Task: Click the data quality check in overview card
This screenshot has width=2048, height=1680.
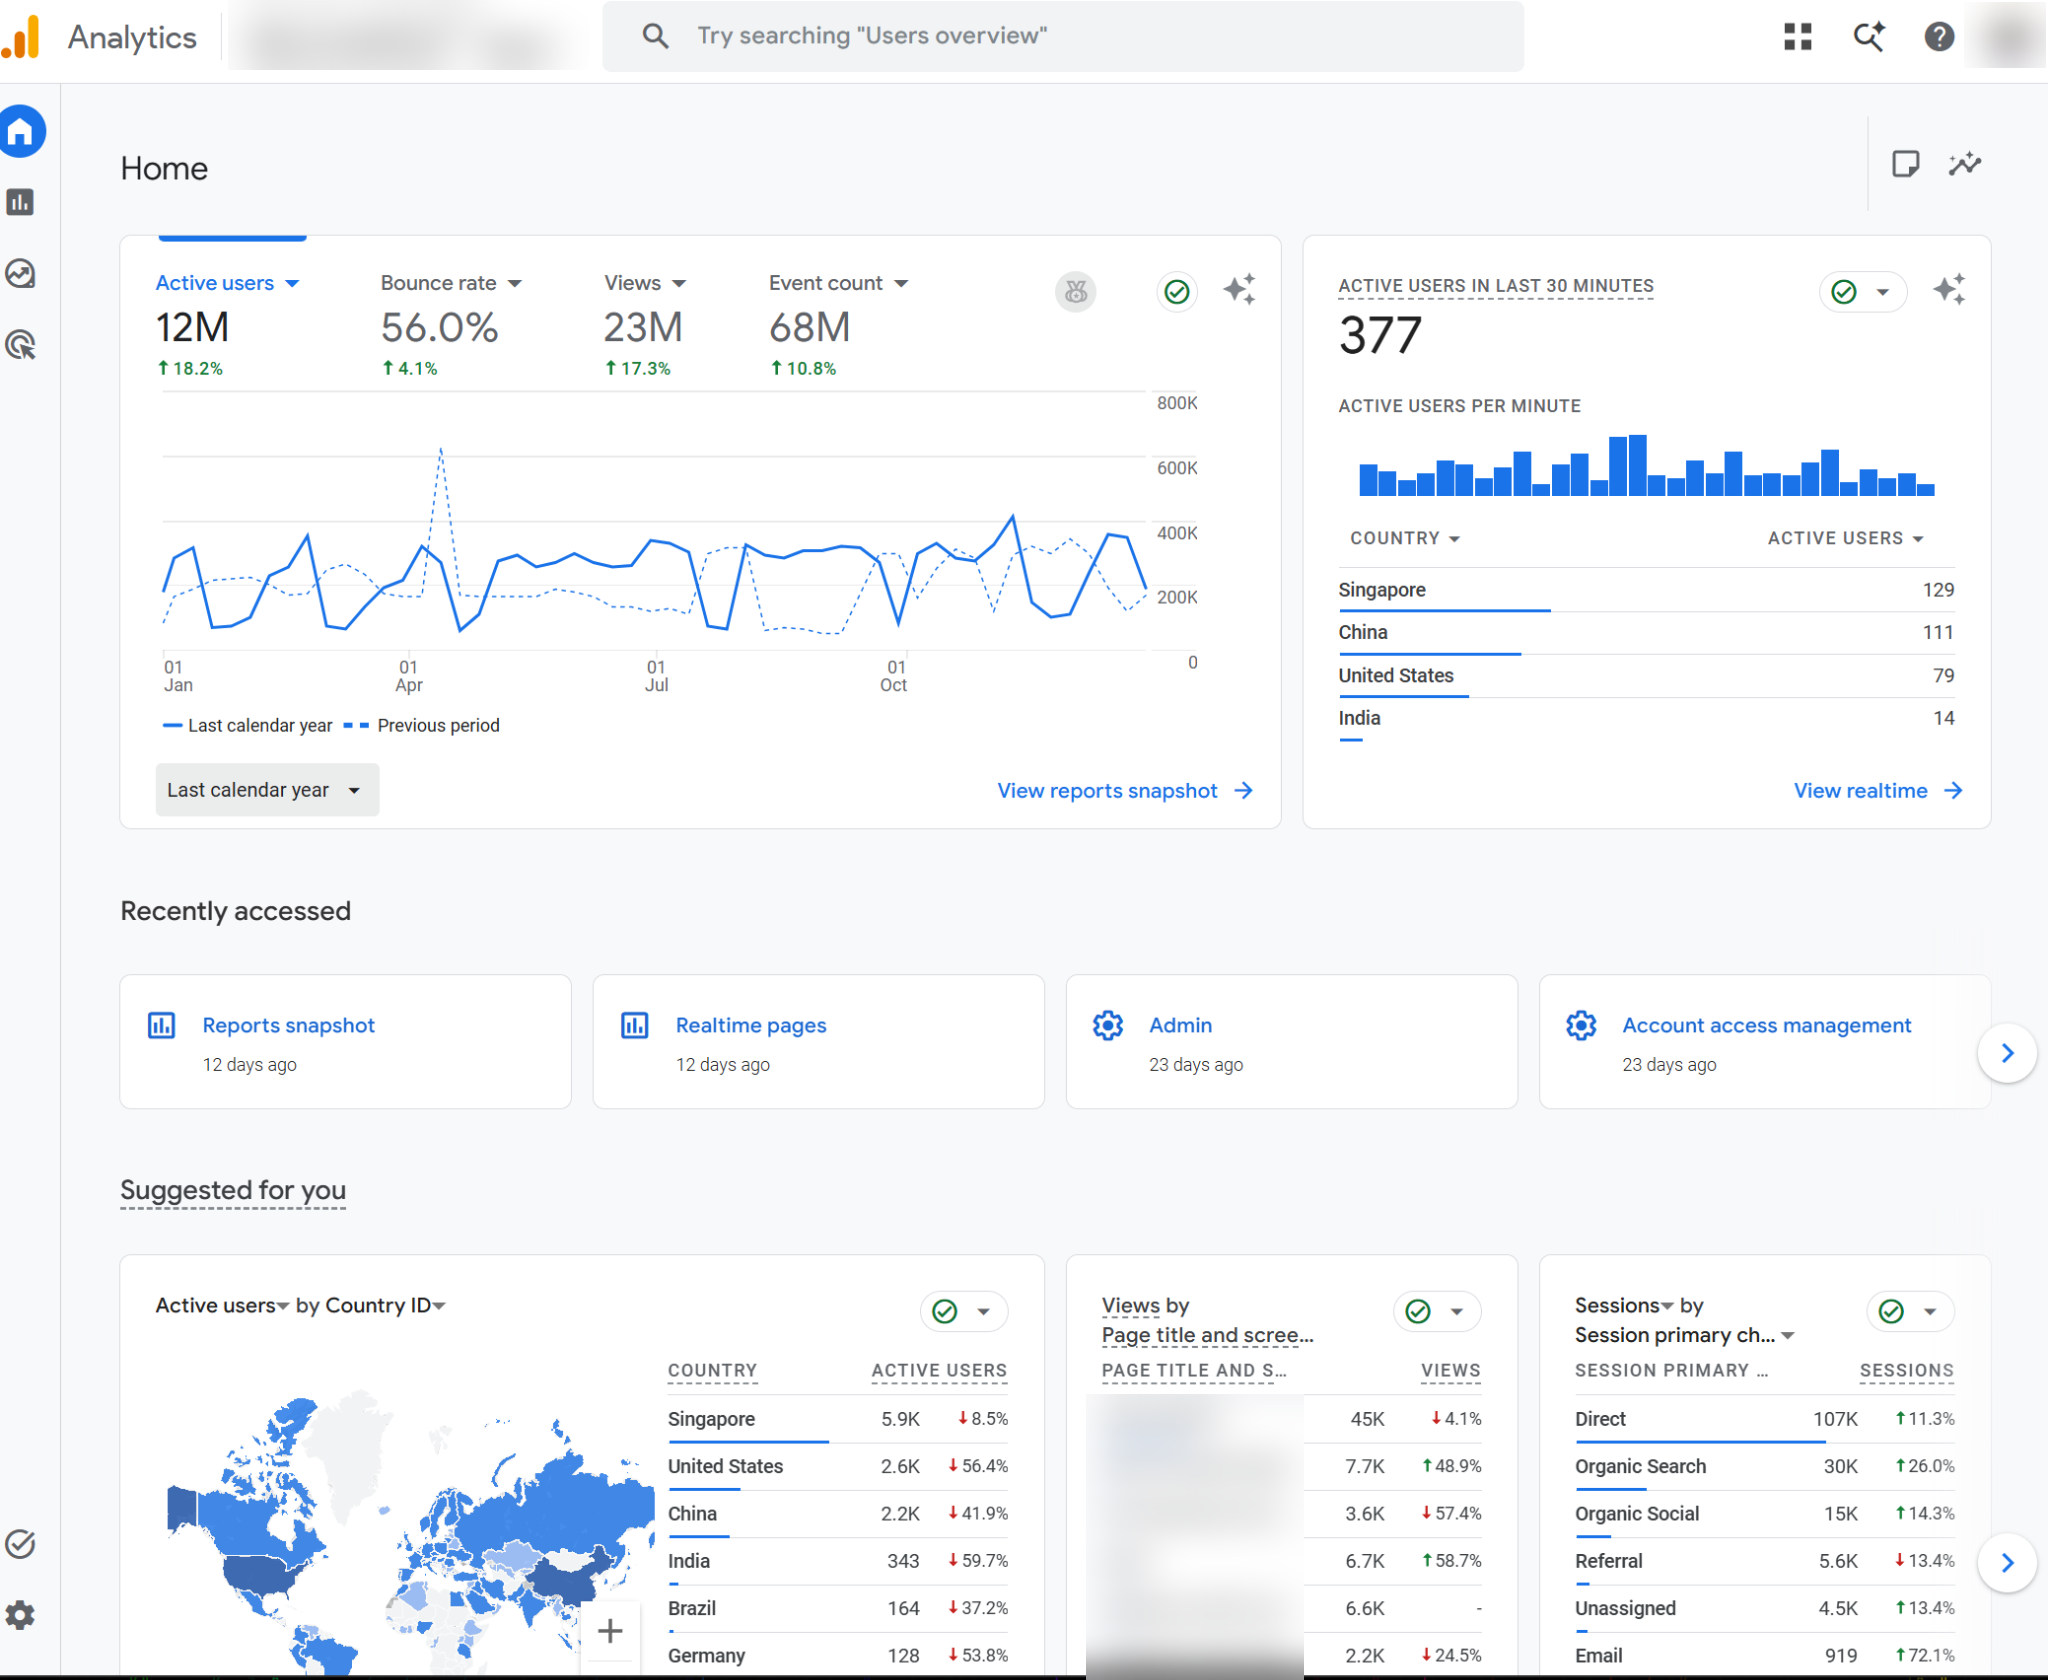Action: [1177, 292]
